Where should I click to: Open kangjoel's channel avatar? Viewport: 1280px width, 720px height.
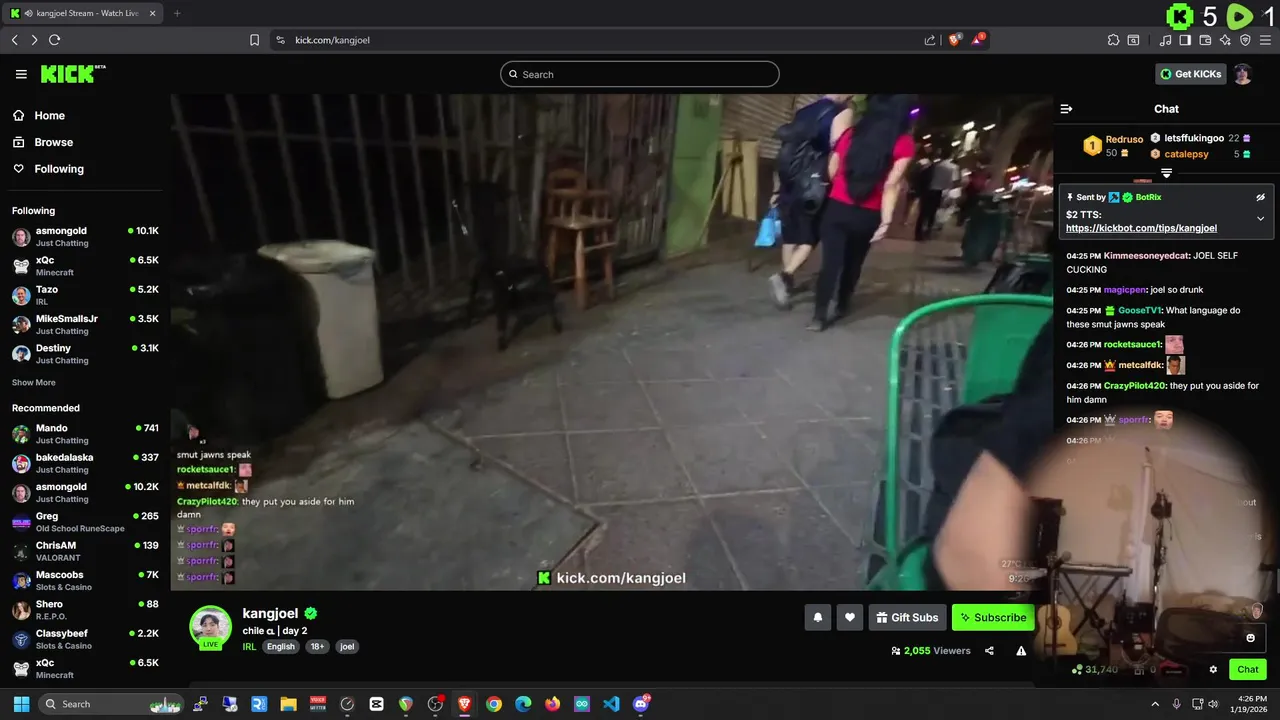(211, 627)
